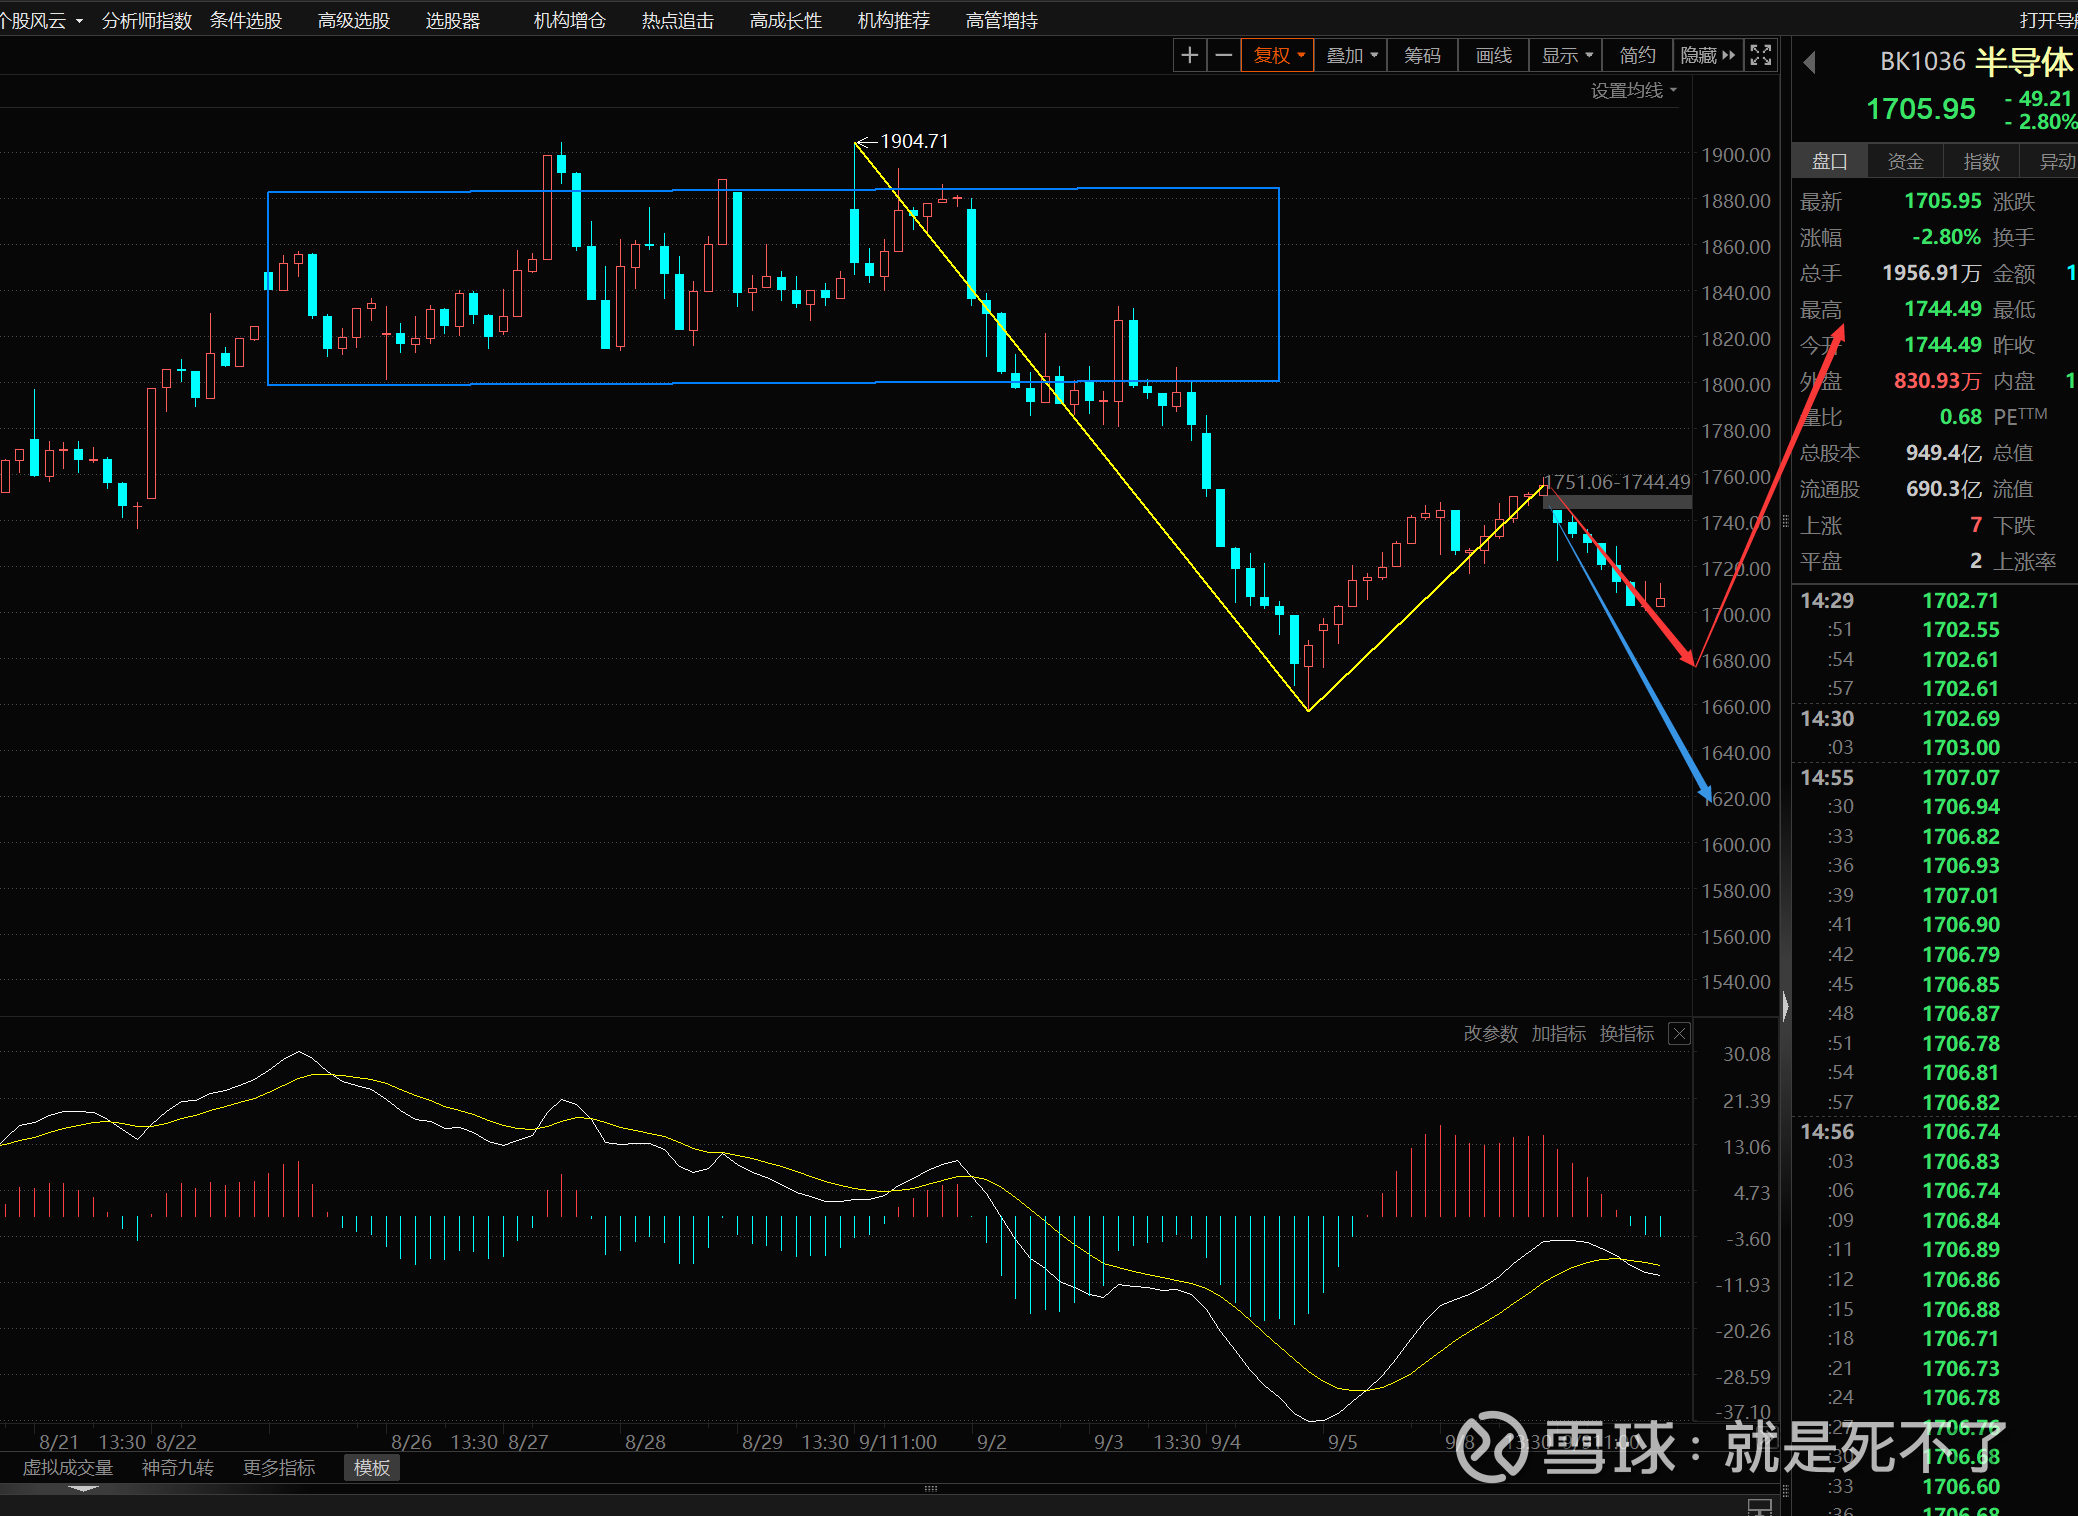Collapse side panel with 隐藏 arrows
Viewport: 2078px width, 1516px height.
point(1708,56)
